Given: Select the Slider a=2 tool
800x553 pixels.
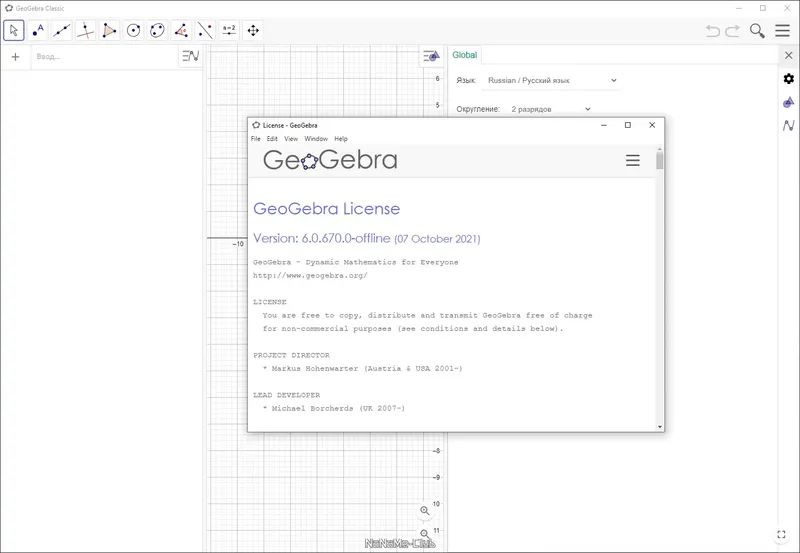Looking at the screenshot, I should [229, 31].
